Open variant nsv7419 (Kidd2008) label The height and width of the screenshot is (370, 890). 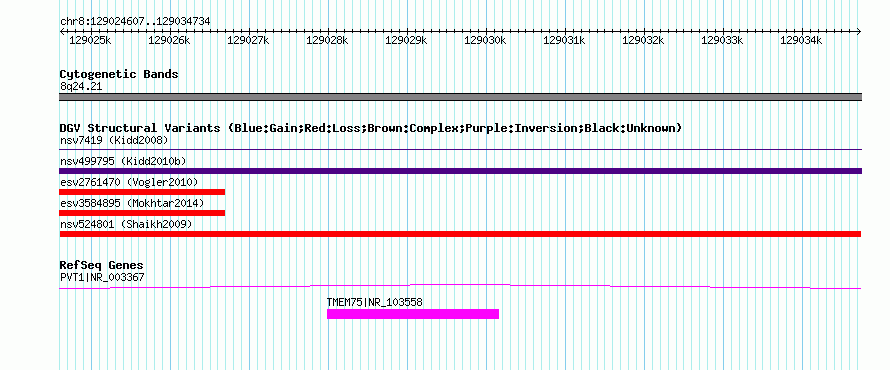point(114,140)
